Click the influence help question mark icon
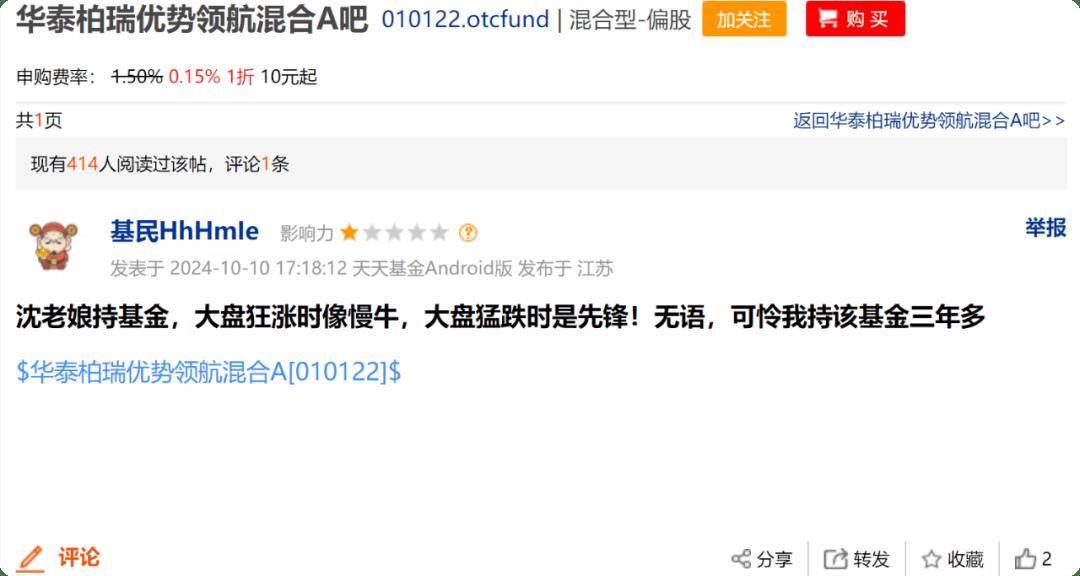1080x576 pixels. [468, 233]
